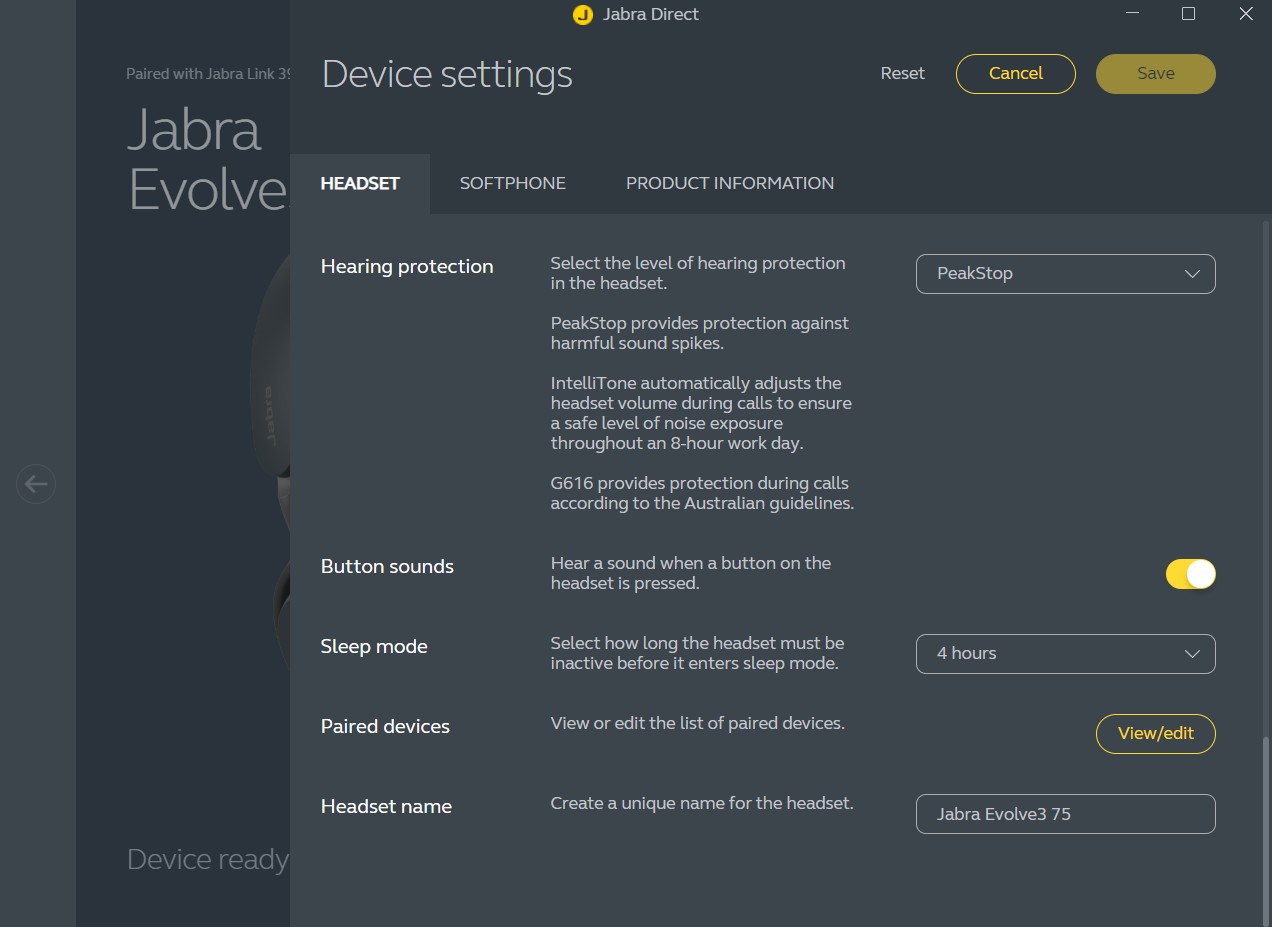The height and width of the screenshot is (927, 1272).
Task: Select the Headset tab
Action: pyautogui.click(x=360, y=184)
